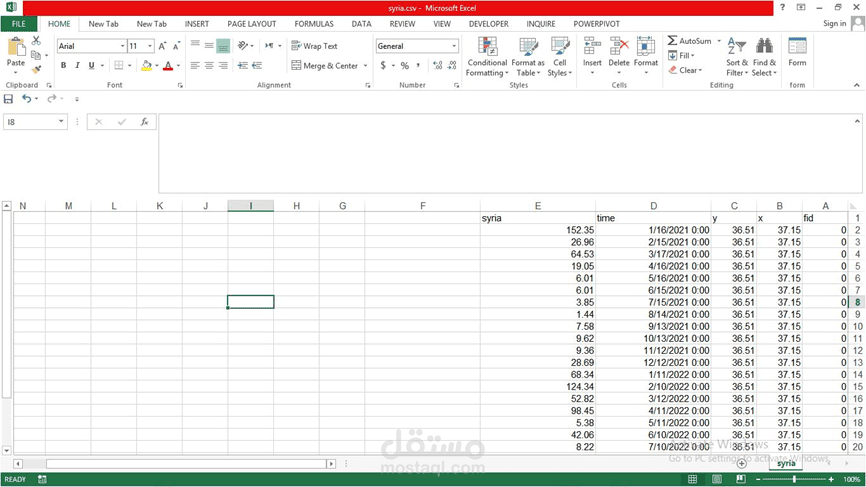Click Undo arrow icon
The width and height of the screenshot is (866, 487).
(x=26, y=99)
